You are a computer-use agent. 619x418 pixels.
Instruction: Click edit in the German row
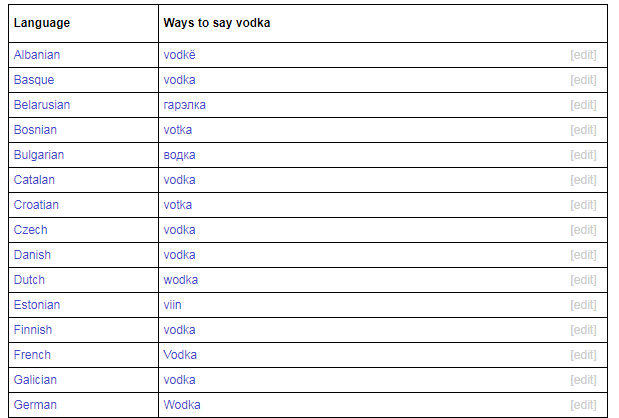coord(583,405)
